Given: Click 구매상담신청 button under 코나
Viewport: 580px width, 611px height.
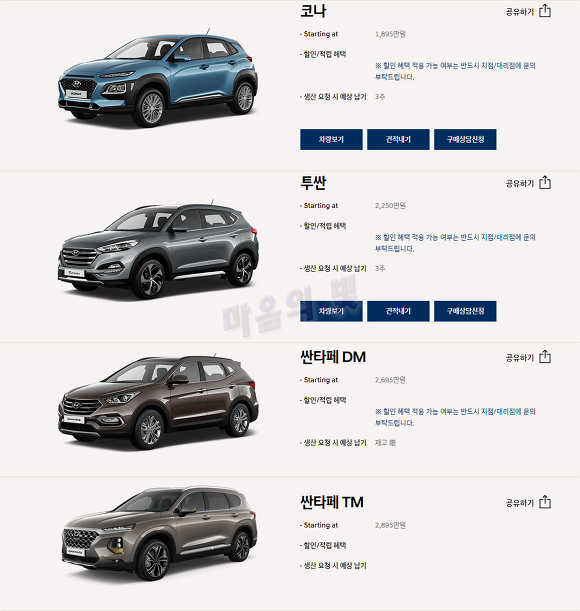Looking at the screenshot, I should pyautogui.click(x=465, y=140).
